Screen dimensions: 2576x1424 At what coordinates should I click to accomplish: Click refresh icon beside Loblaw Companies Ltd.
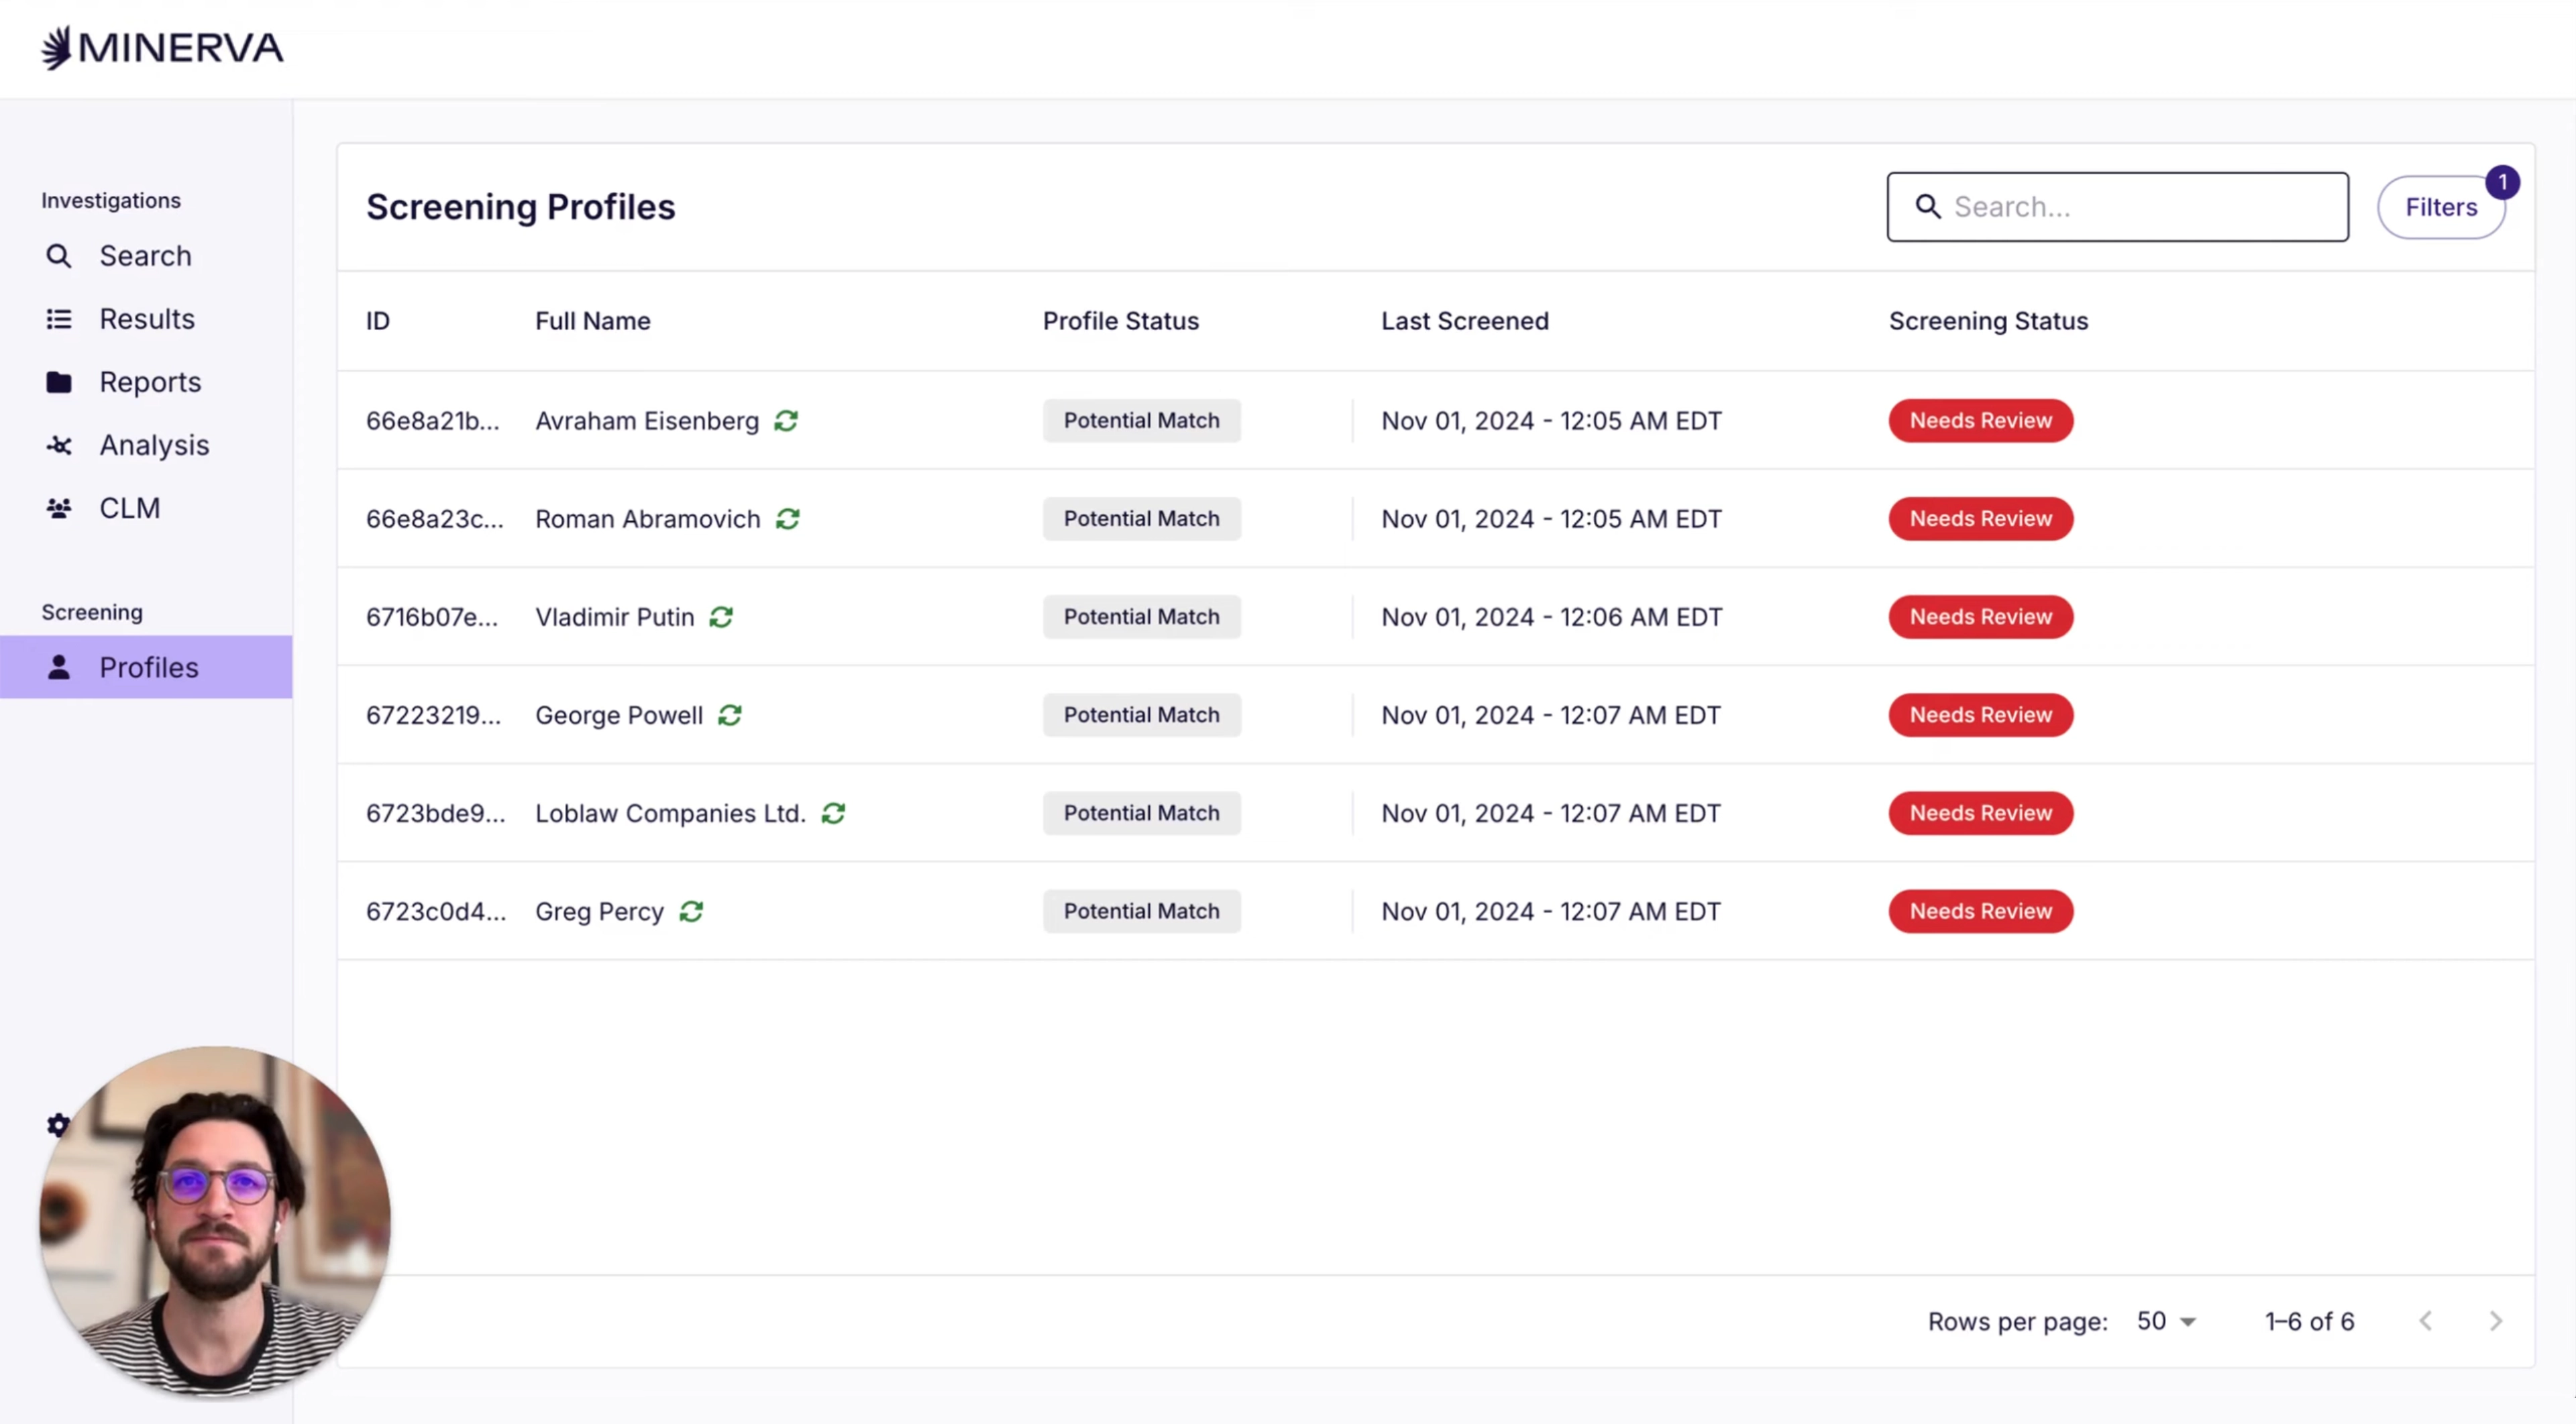[833, 813]
